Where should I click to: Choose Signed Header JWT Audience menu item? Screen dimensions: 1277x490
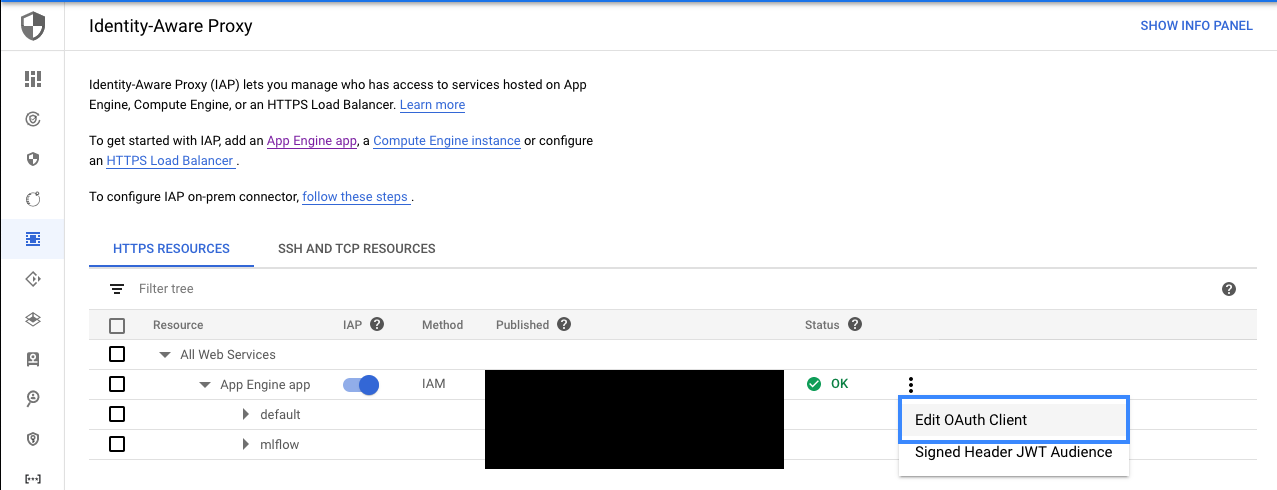[x=1014, y=452]
